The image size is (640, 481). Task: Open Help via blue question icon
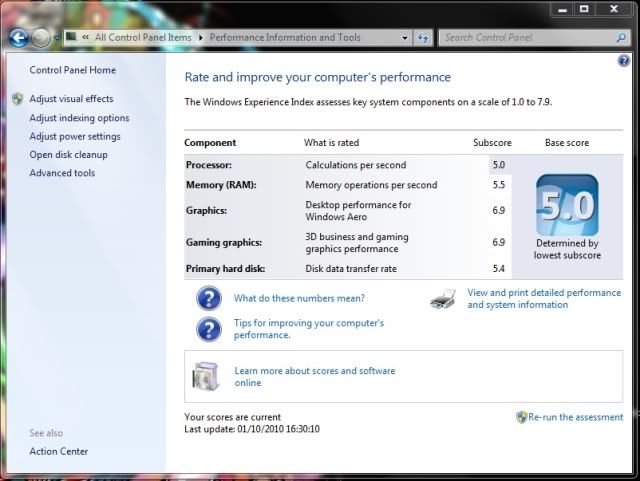click(x=624, y=61)
